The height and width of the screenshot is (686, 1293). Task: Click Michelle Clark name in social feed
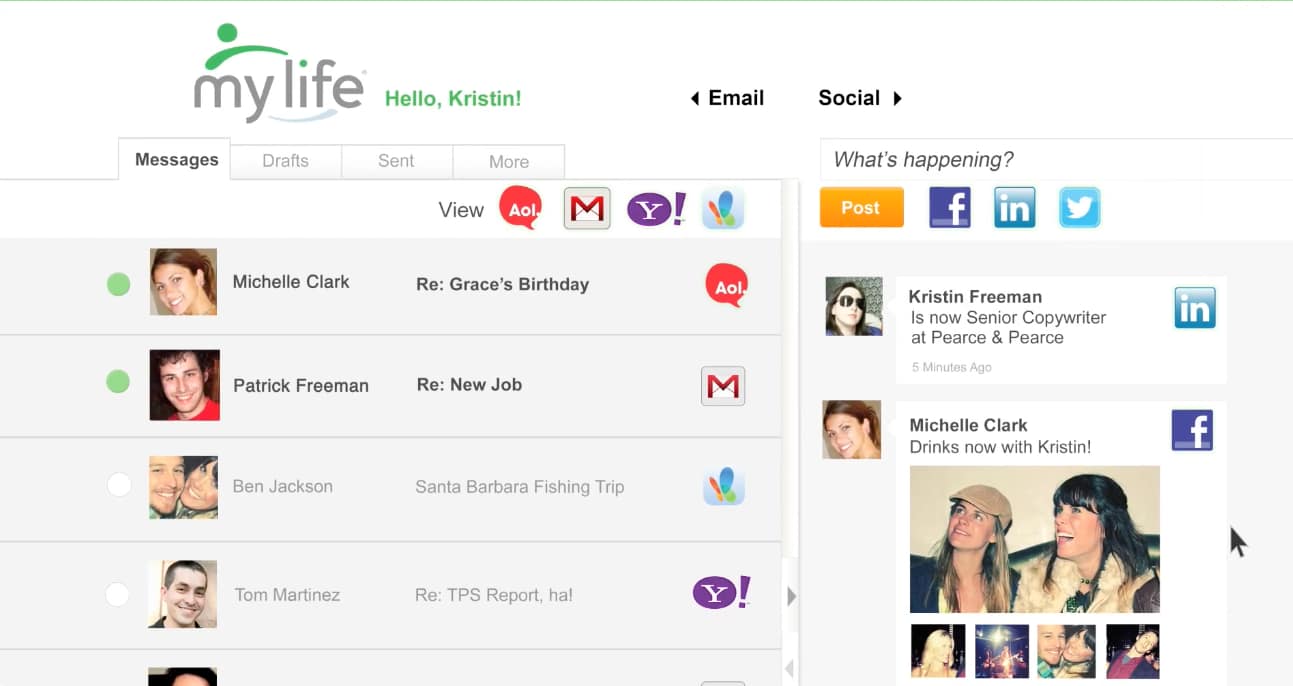[968, 425]
